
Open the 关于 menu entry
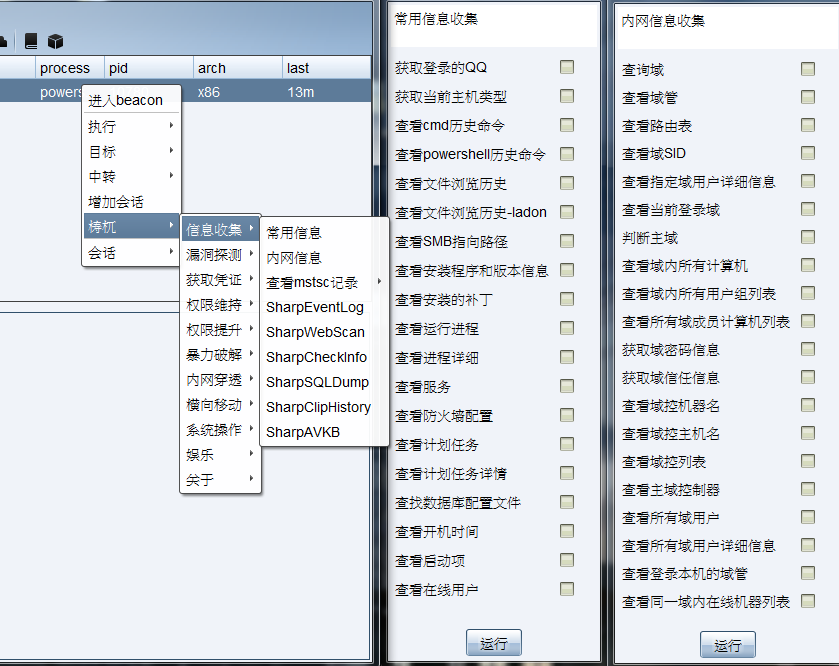click(220, 480)
